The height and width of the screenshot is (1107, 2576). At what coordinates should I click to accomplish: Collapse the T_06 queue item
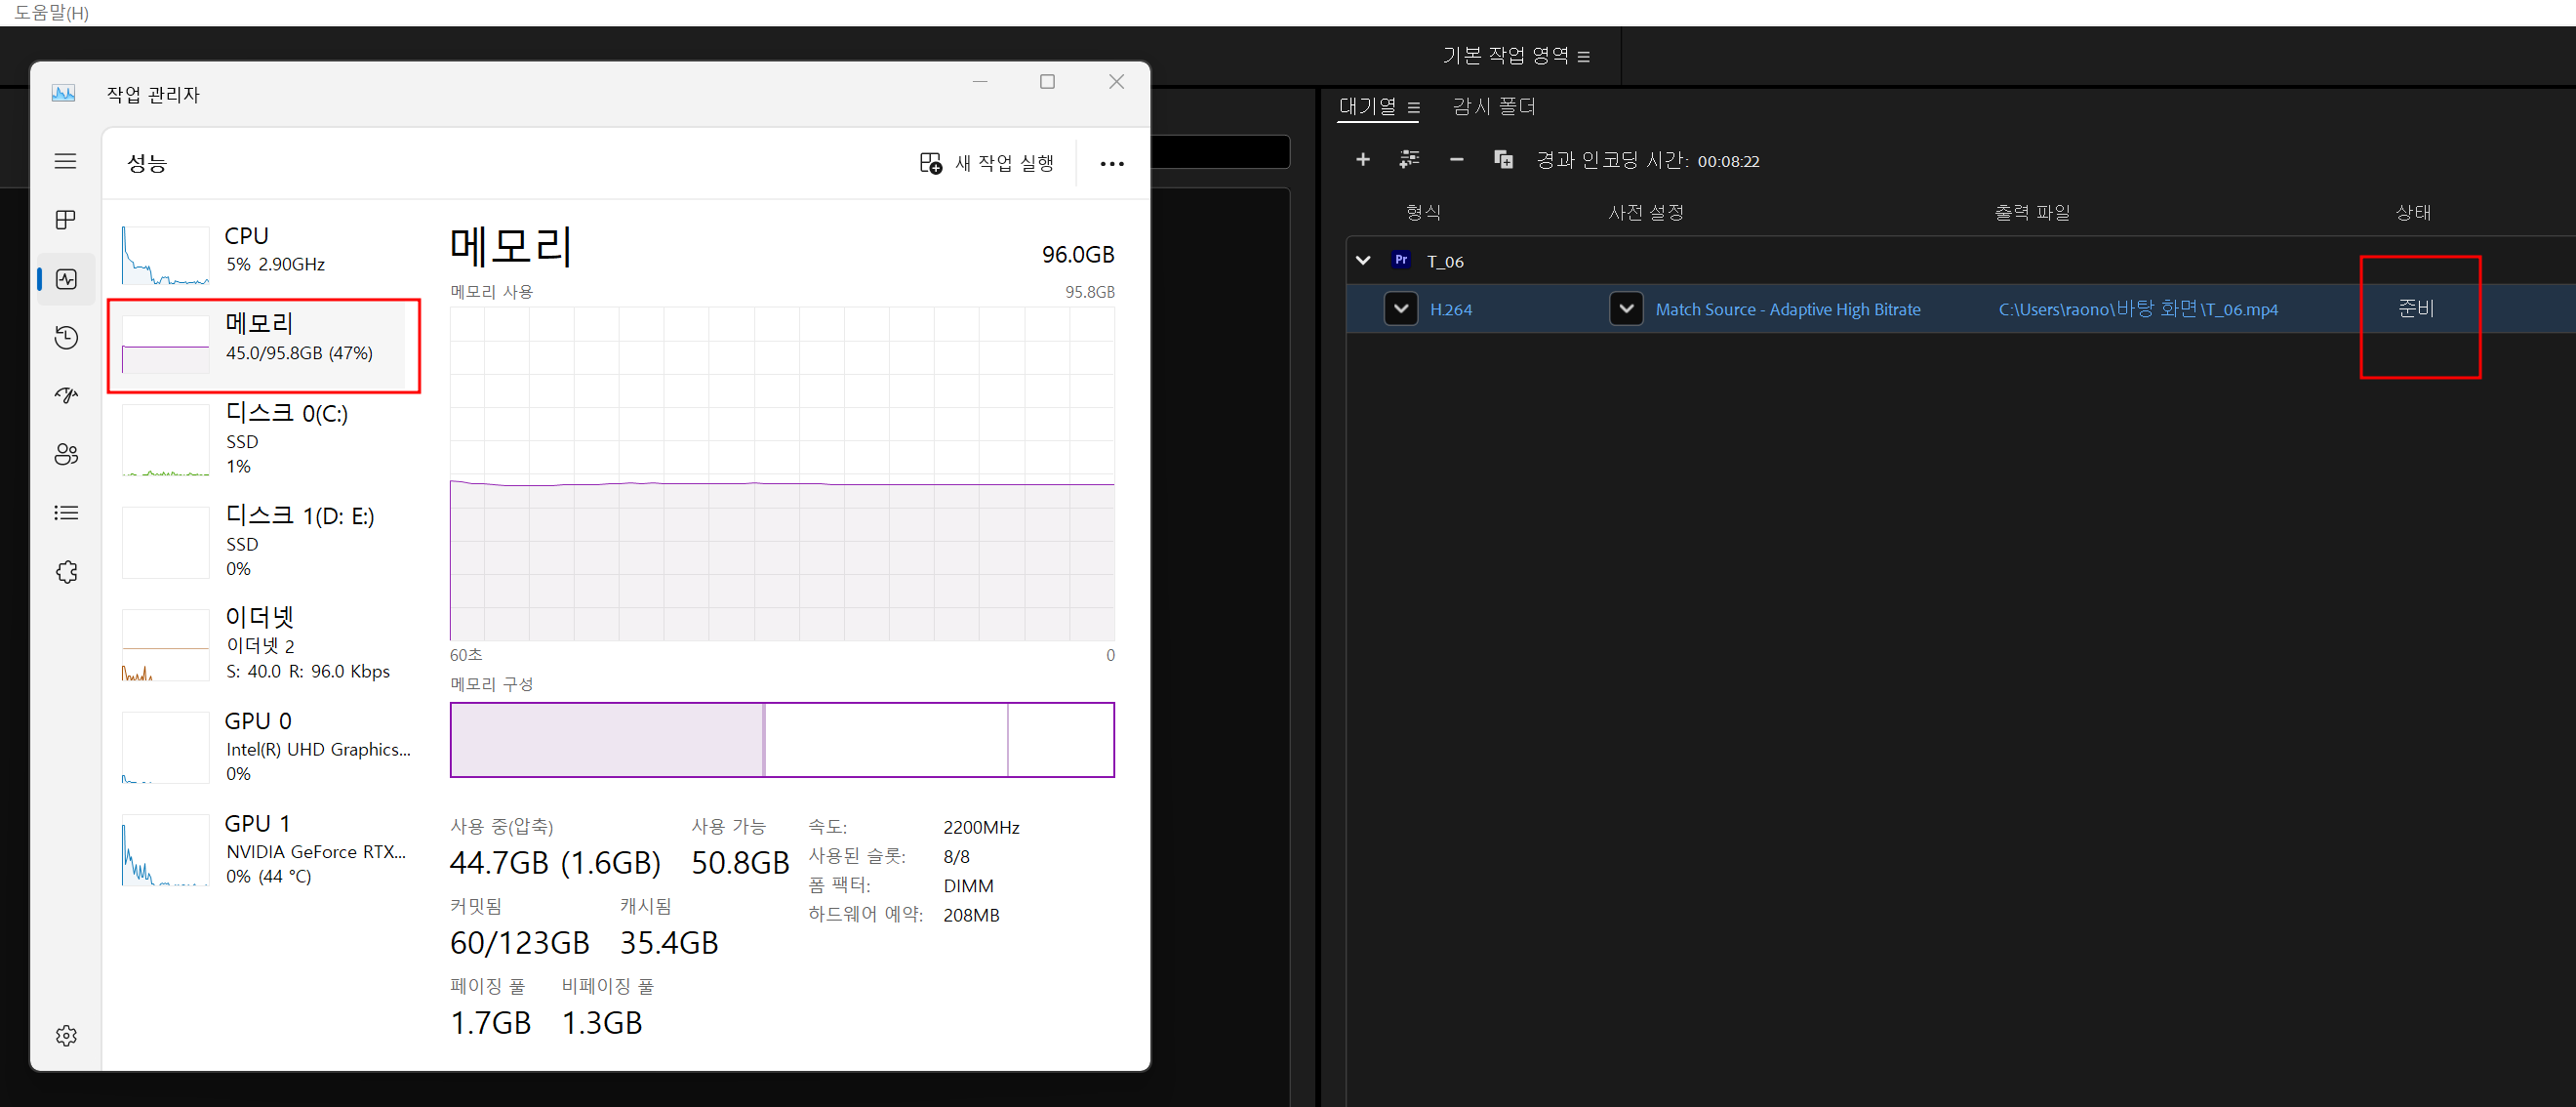pyautogui.click(x=1363, y=259)
